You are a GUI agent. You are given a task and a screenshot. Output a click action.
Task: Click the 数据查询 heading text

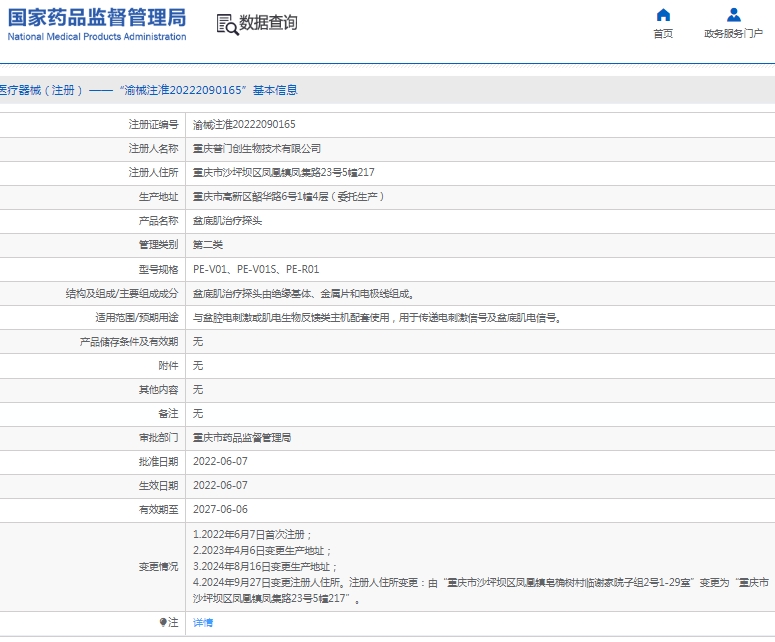(x=268, y=22)
